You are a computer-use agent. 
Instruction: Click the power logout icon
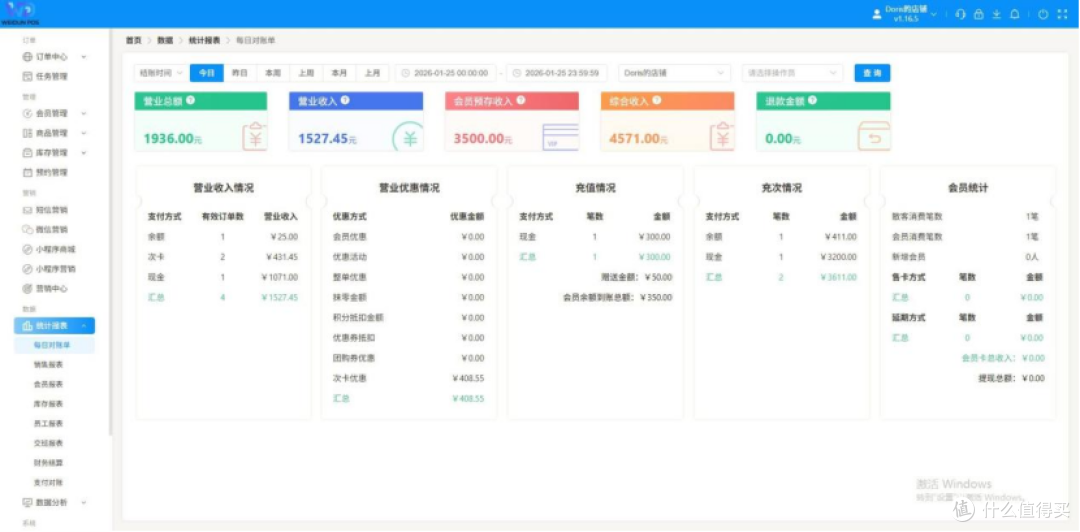(1043, 14)
